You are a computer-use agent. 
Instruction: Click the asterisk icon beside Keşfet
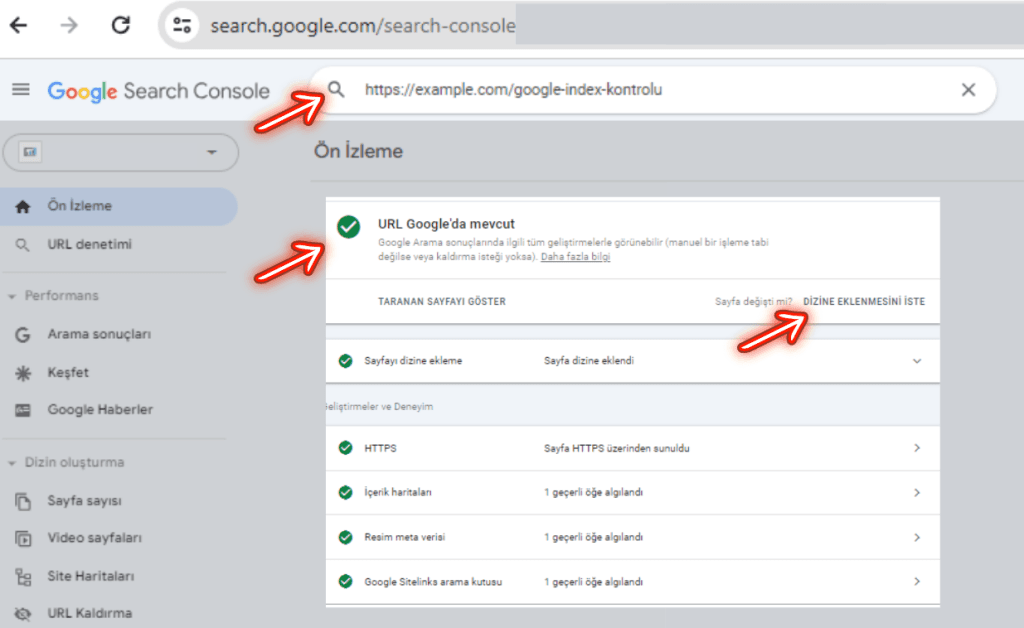(23, 373)
